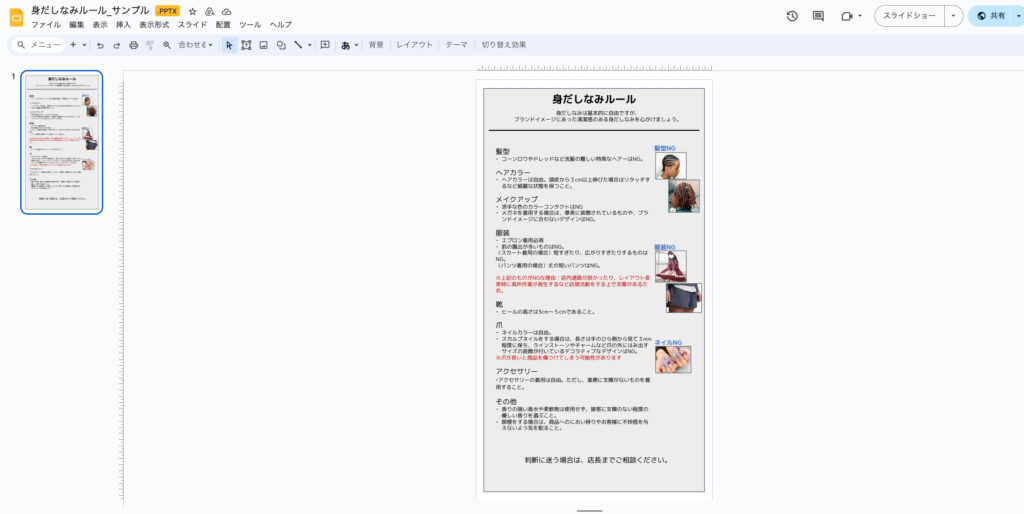The width and height of the screenshot is (1024, 514).
Task: Open the ヘルプ menu
Action: pos(281,25)
